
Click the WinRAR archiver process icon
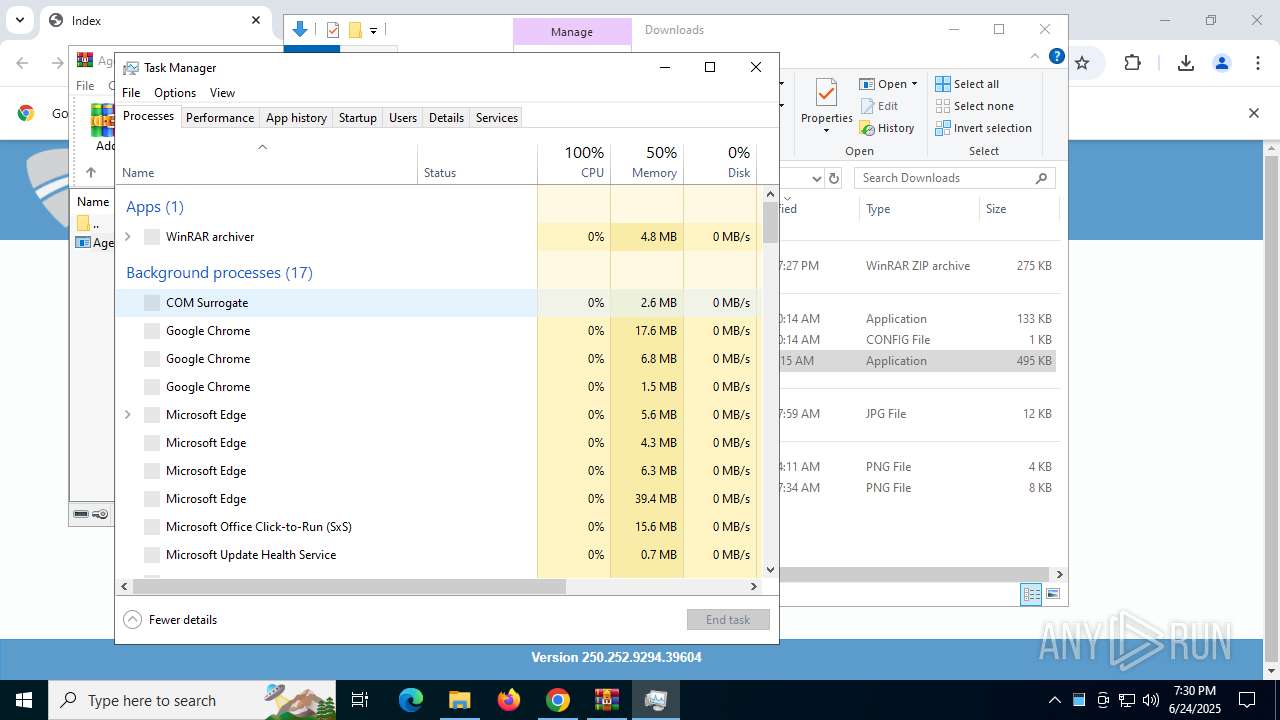click(x=152, y=237)
